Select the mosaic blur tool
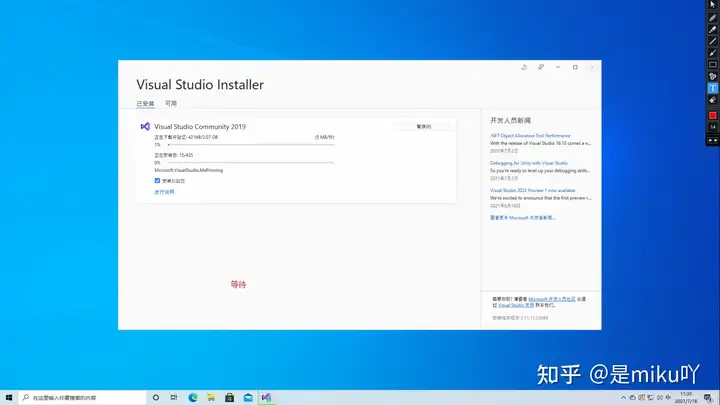 712,76
